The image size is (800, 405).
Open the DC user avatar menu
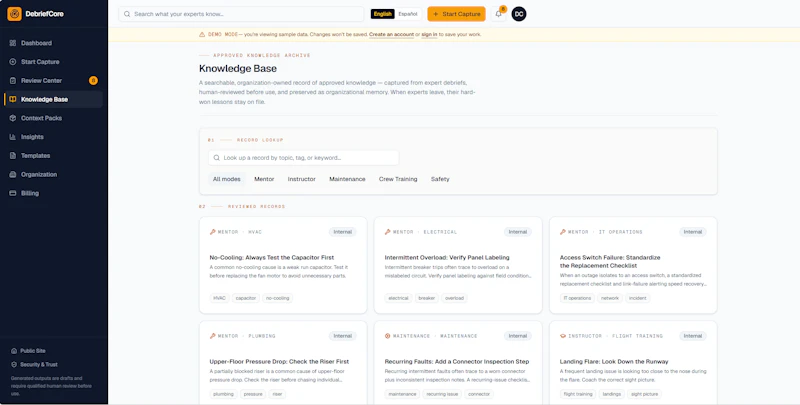[519, 14]
